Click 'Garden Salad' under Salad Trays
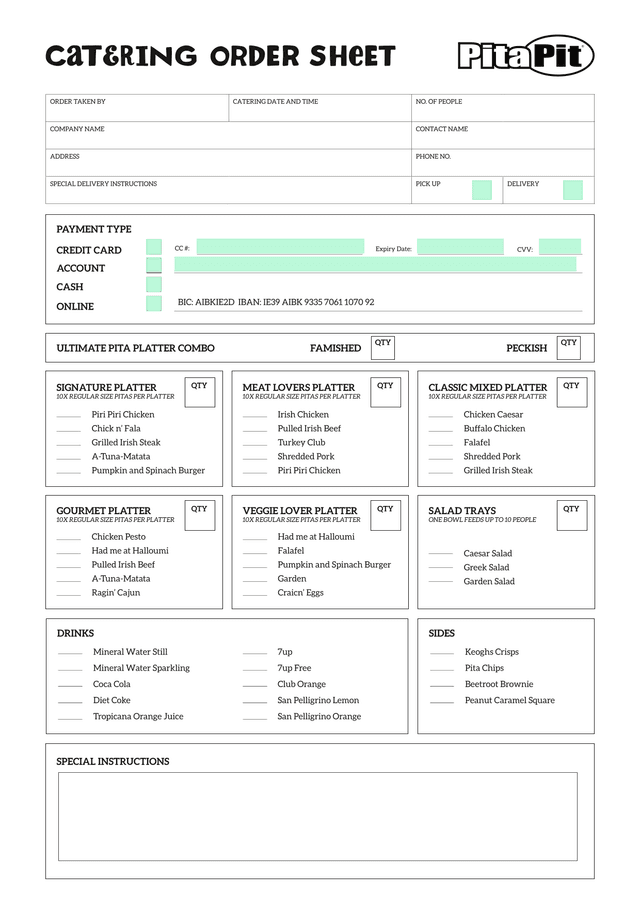640x905 pixels. point(489,581)
